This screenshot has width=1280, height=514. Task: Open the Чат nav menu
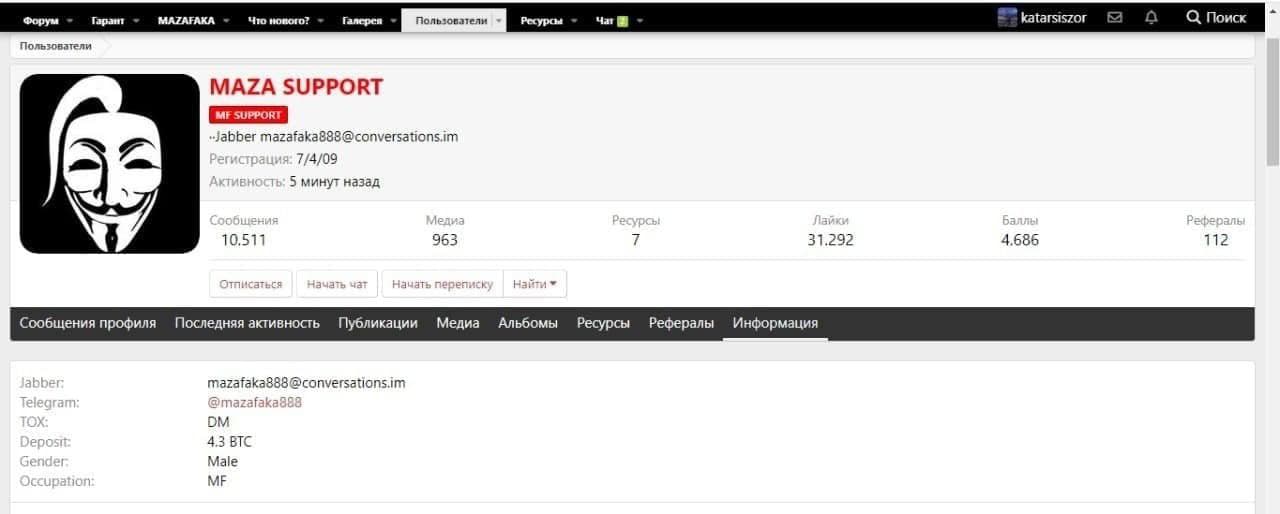604,21
